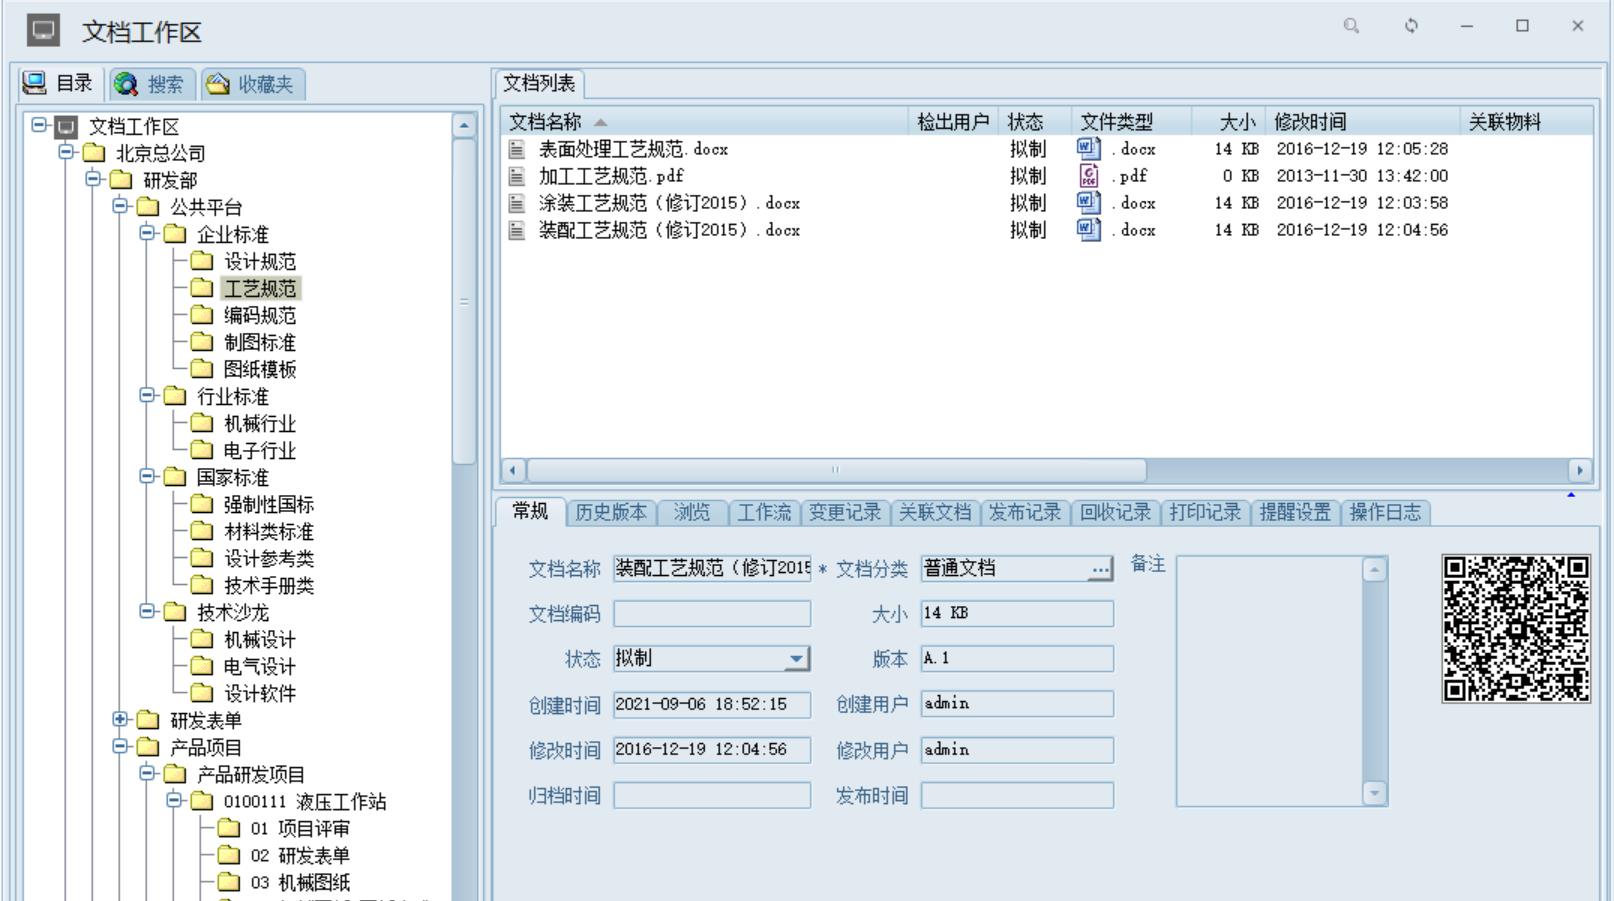Viewport: 1614px width, 901px height.
Task: Click the 文档工作区 monitor icon in header
Action: (x=43, y=31)
